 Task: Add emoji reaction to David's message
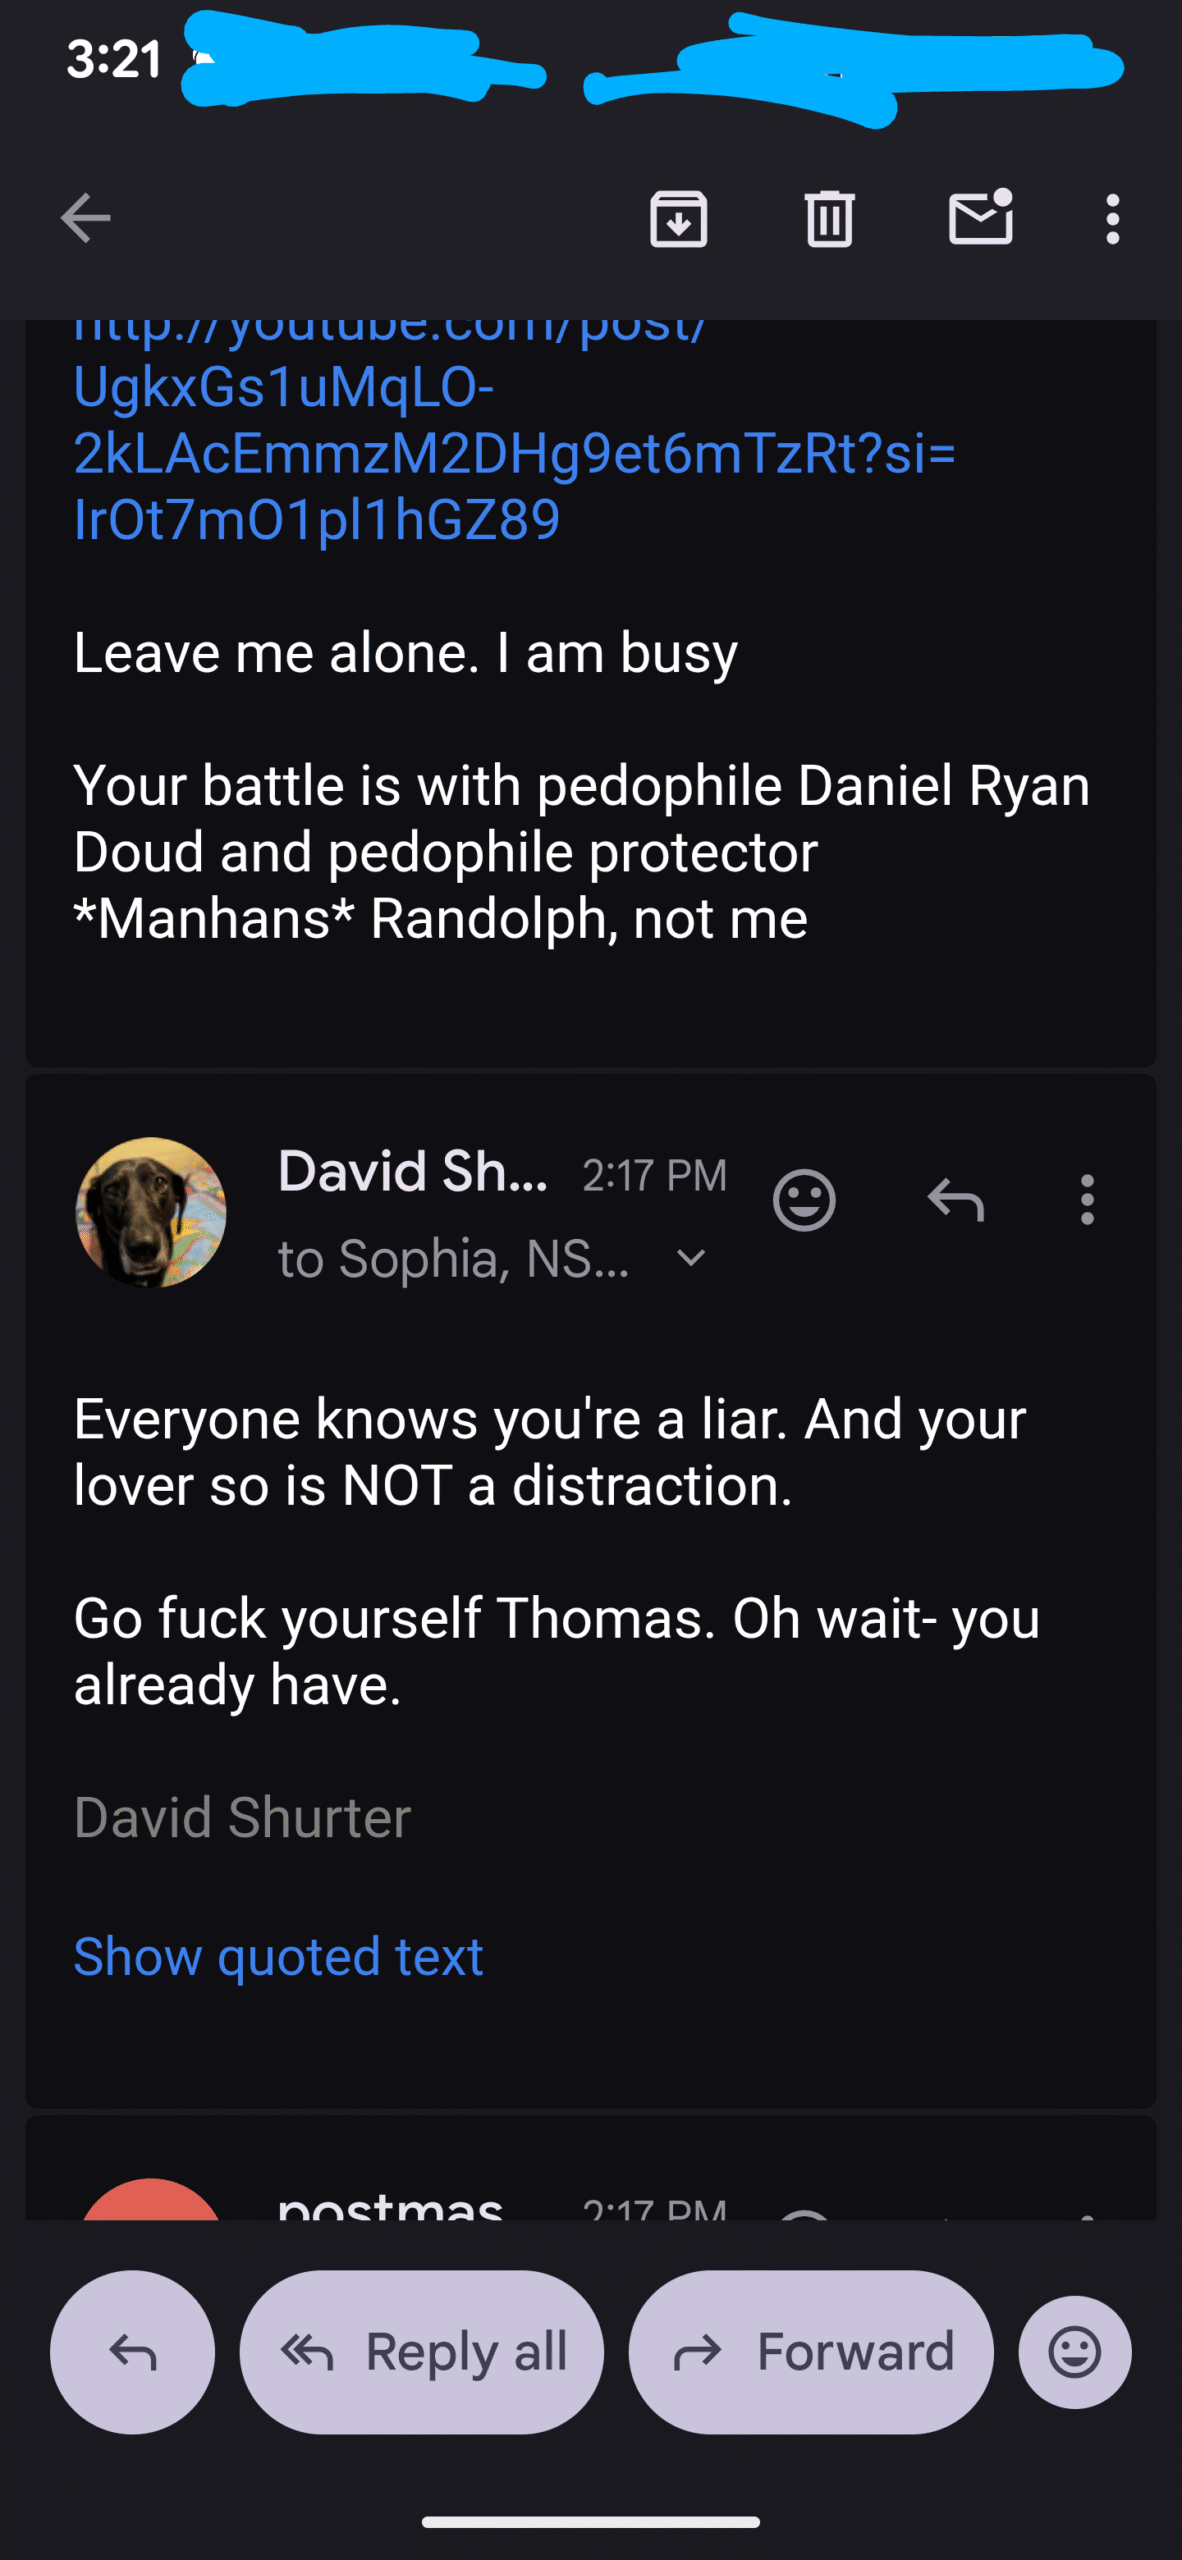point(804,1199)
